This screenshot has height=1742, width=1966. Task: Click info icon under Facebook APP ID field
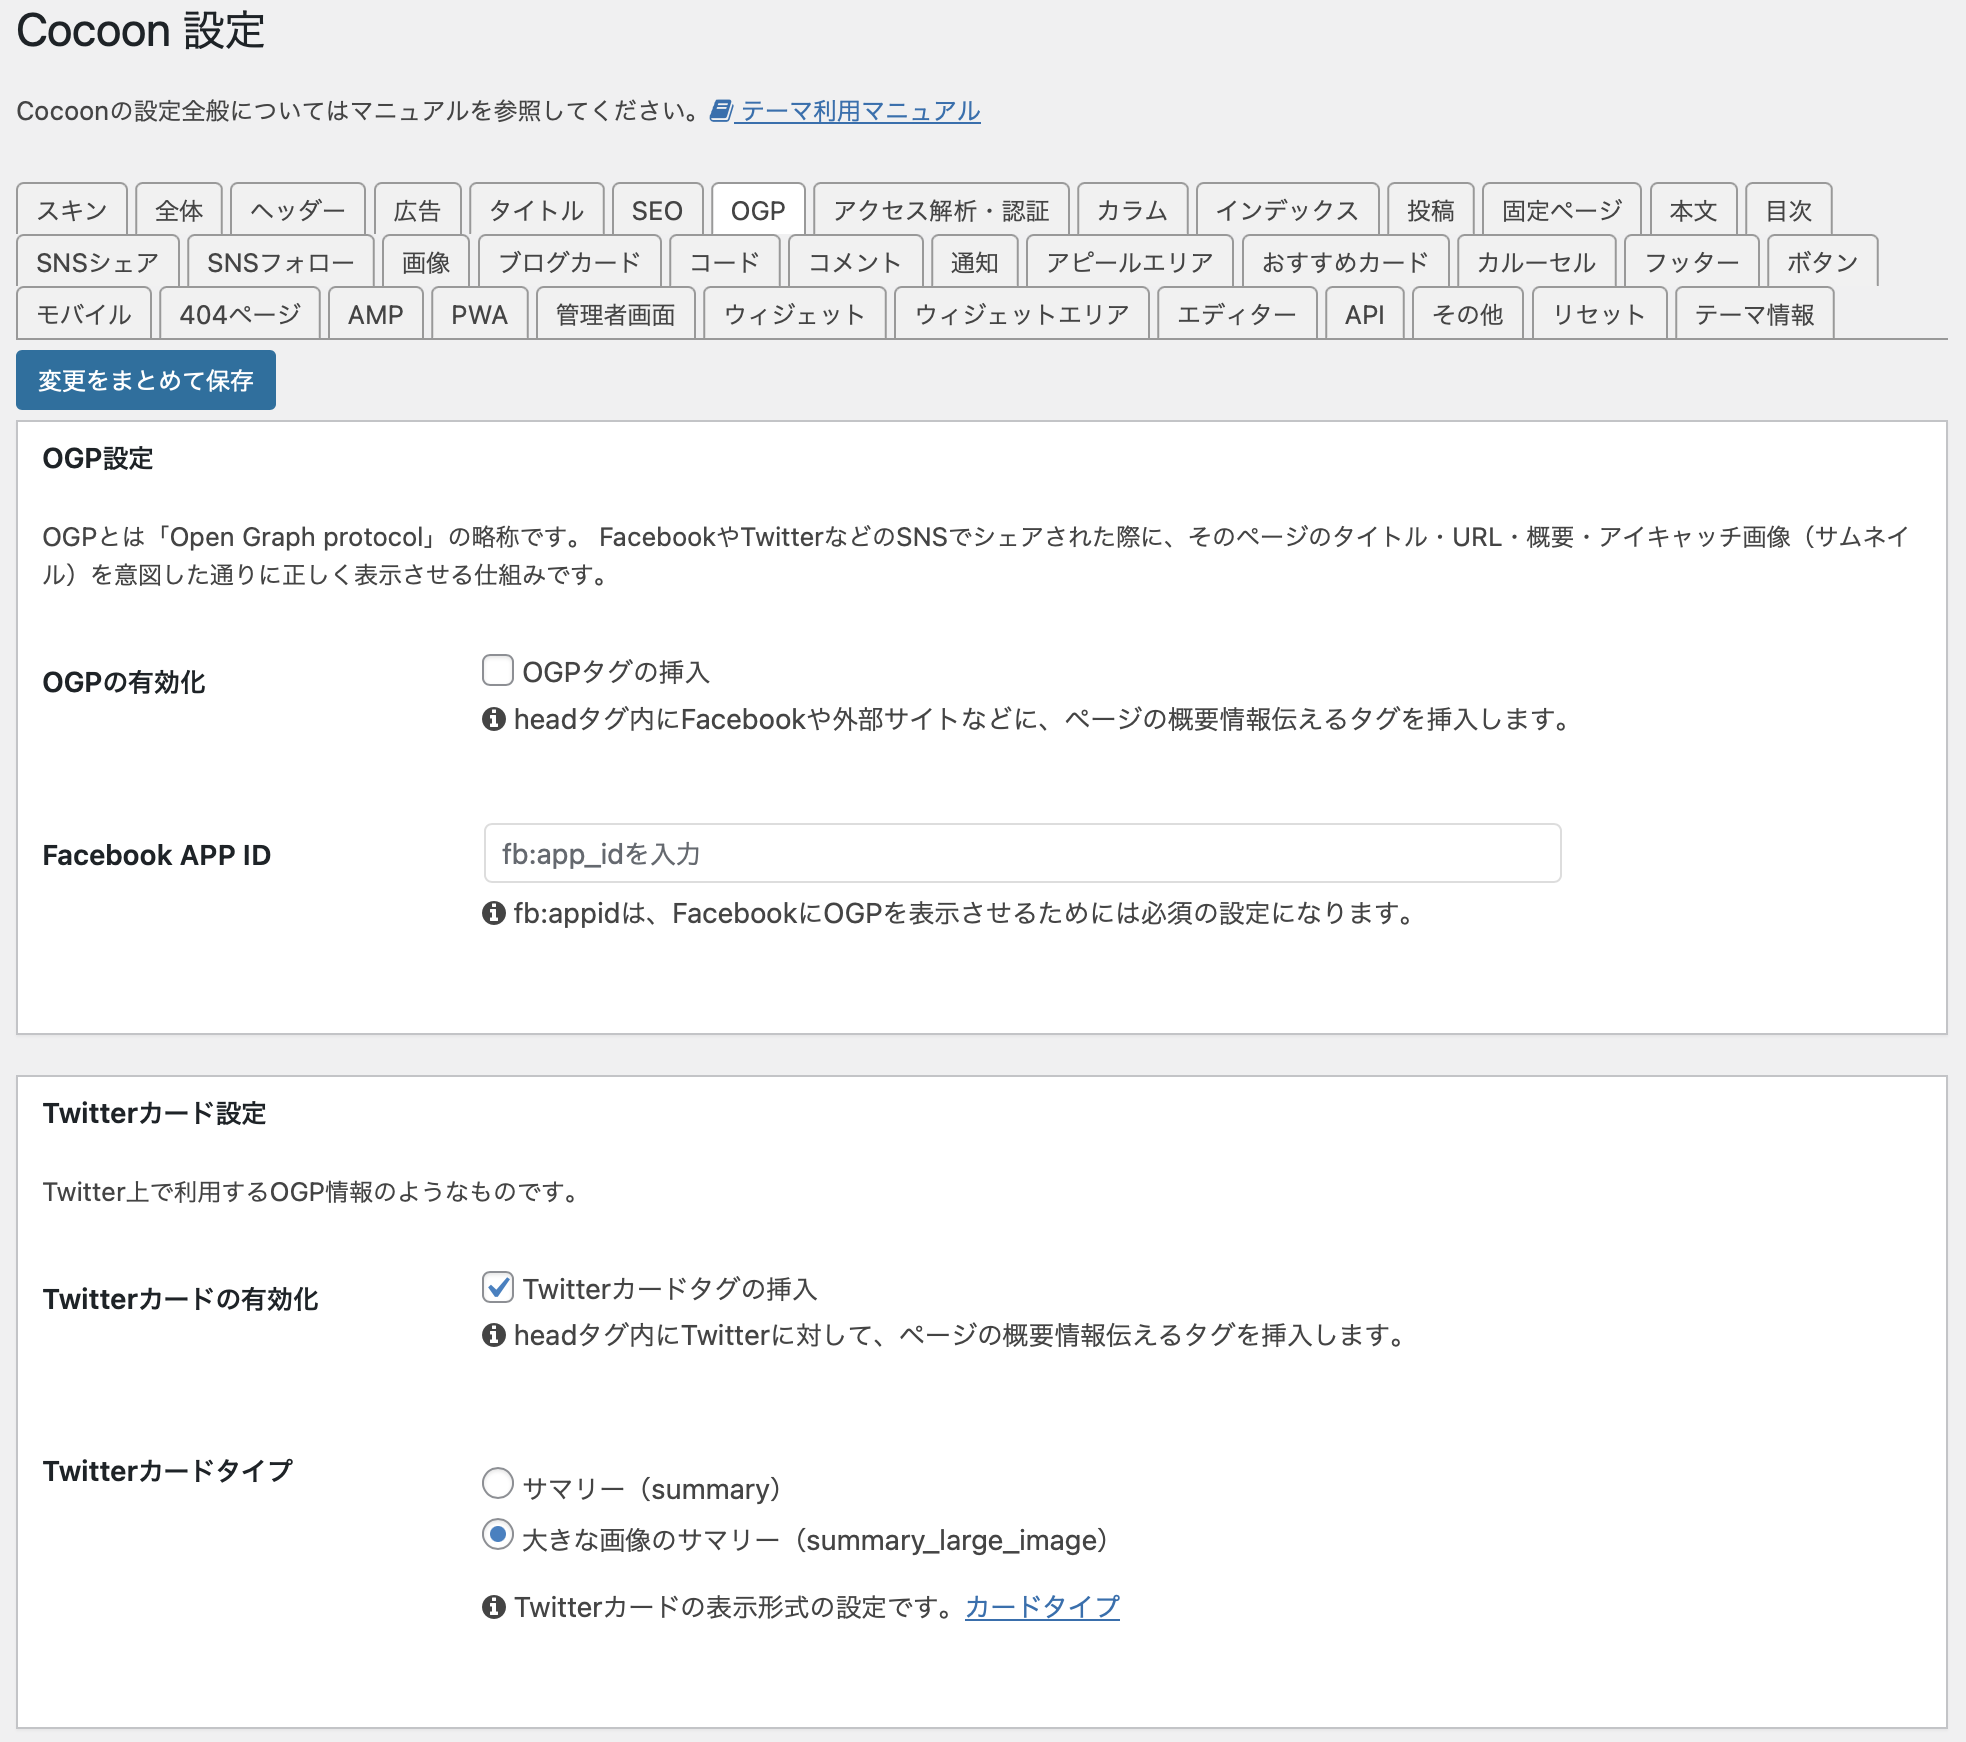(494, 913)
